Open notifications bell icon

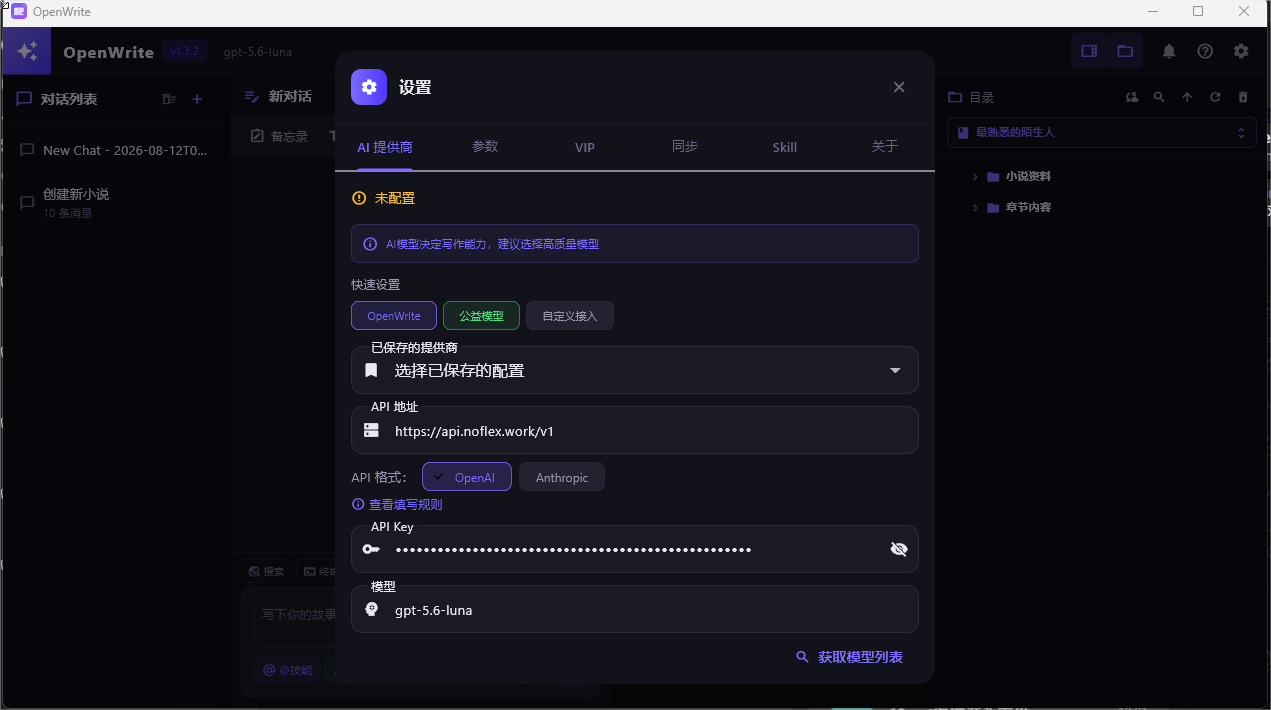(1169, 51)
